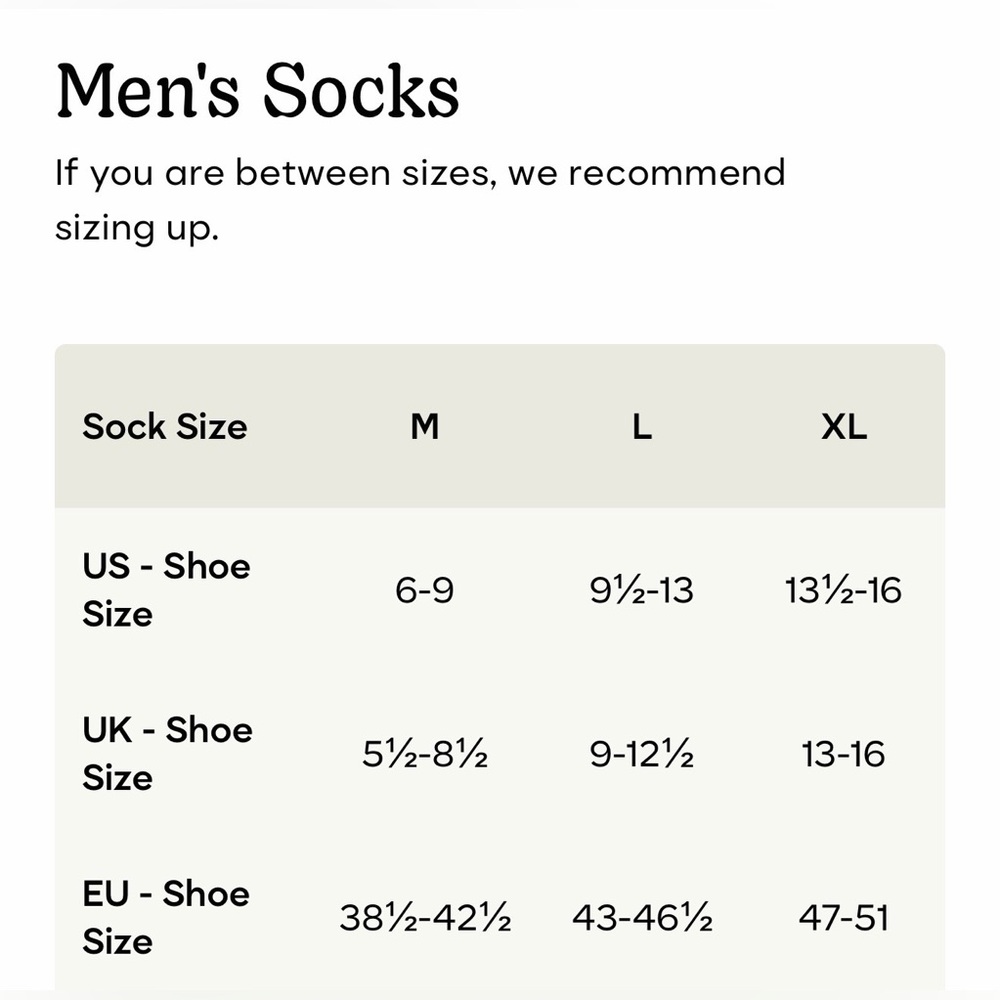Click the UK size 9-12½ cell
1000x1000 pixels.
tap(641, 755)
